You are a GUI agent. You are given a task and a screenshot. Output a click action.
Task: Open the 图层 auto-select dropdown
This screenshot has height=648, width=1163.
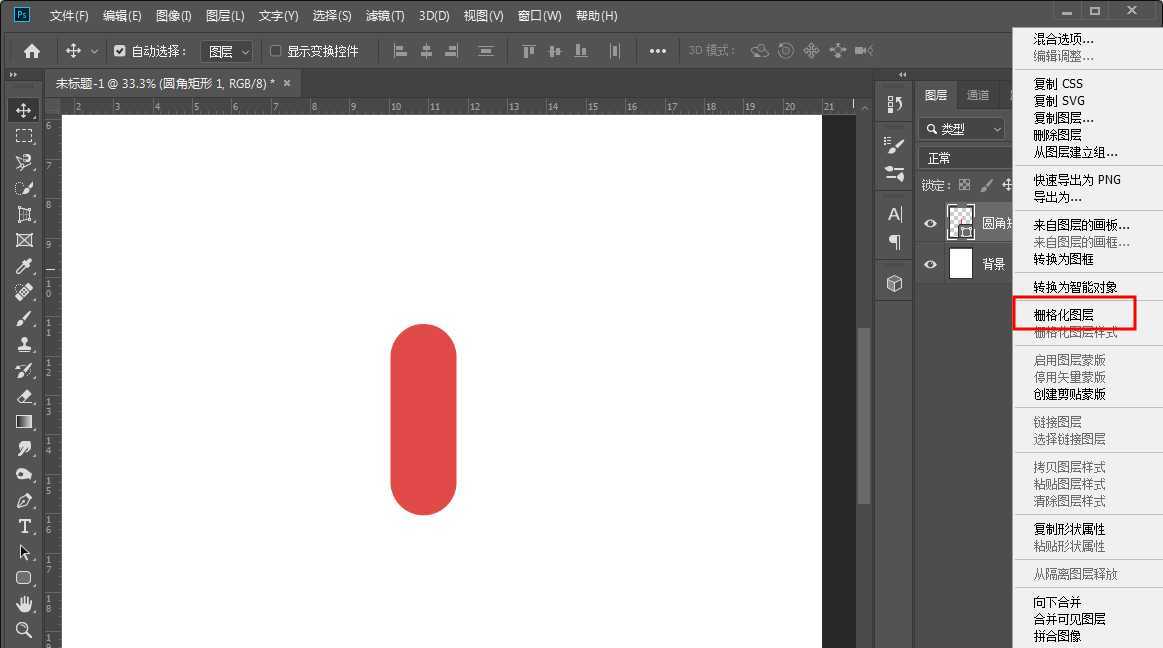point(227,51)
